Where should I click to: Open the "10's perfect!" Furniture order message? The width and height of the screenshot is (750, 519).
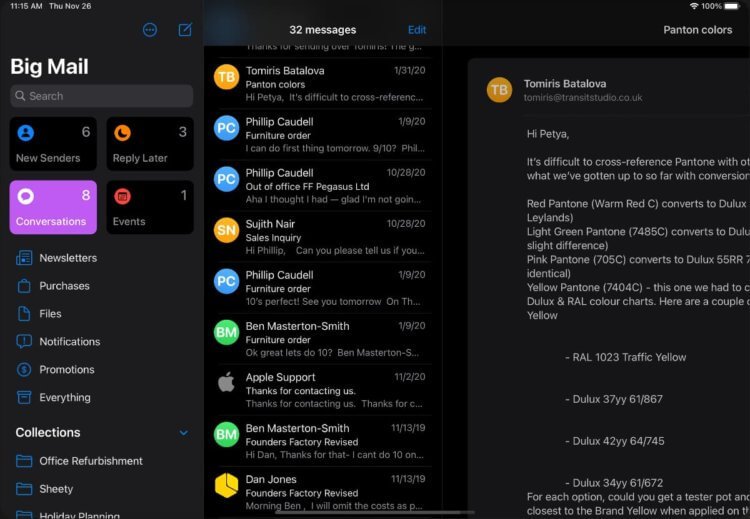coord(322,288)
